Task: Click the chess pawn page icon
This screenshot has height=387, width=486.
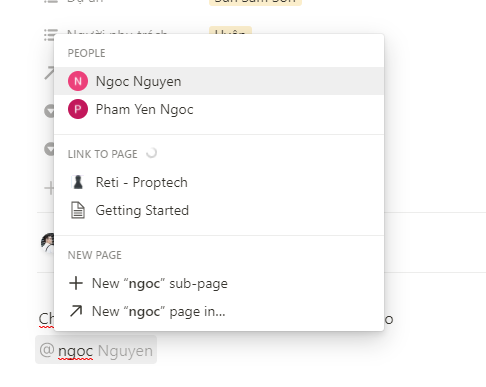Action: click(x=78, y=182)
